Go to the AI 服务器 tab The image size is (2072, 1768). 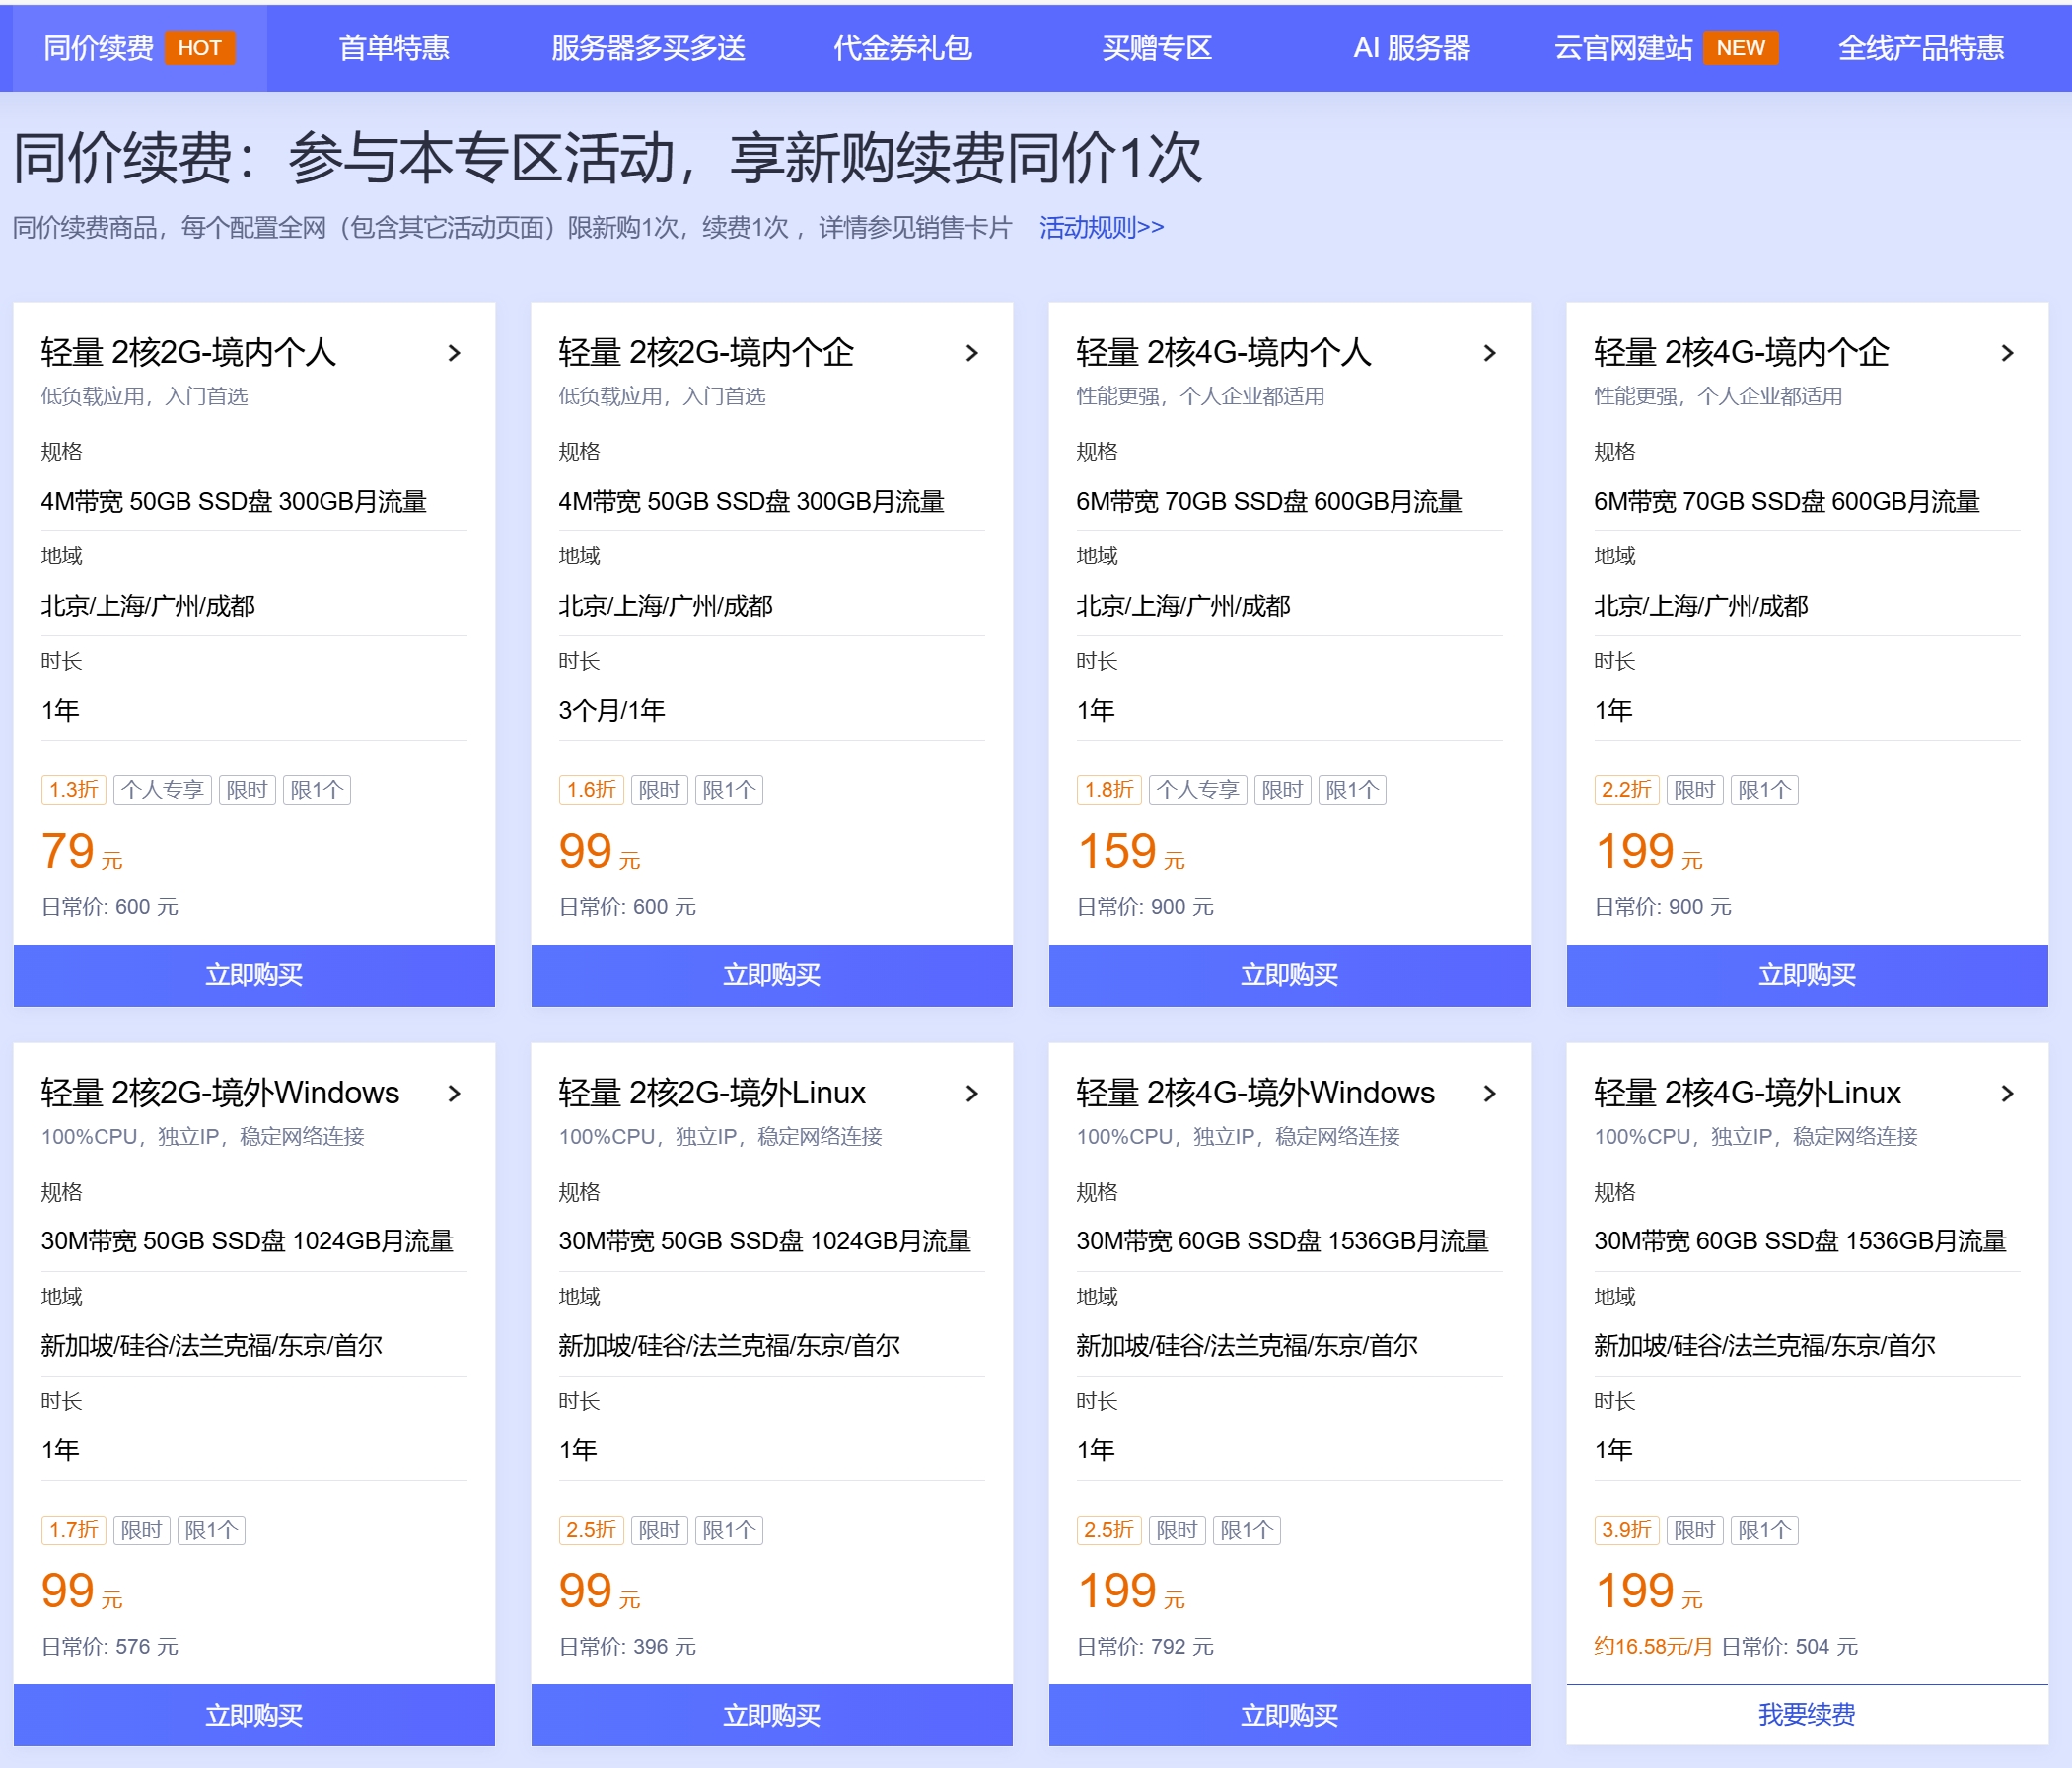1411,48
